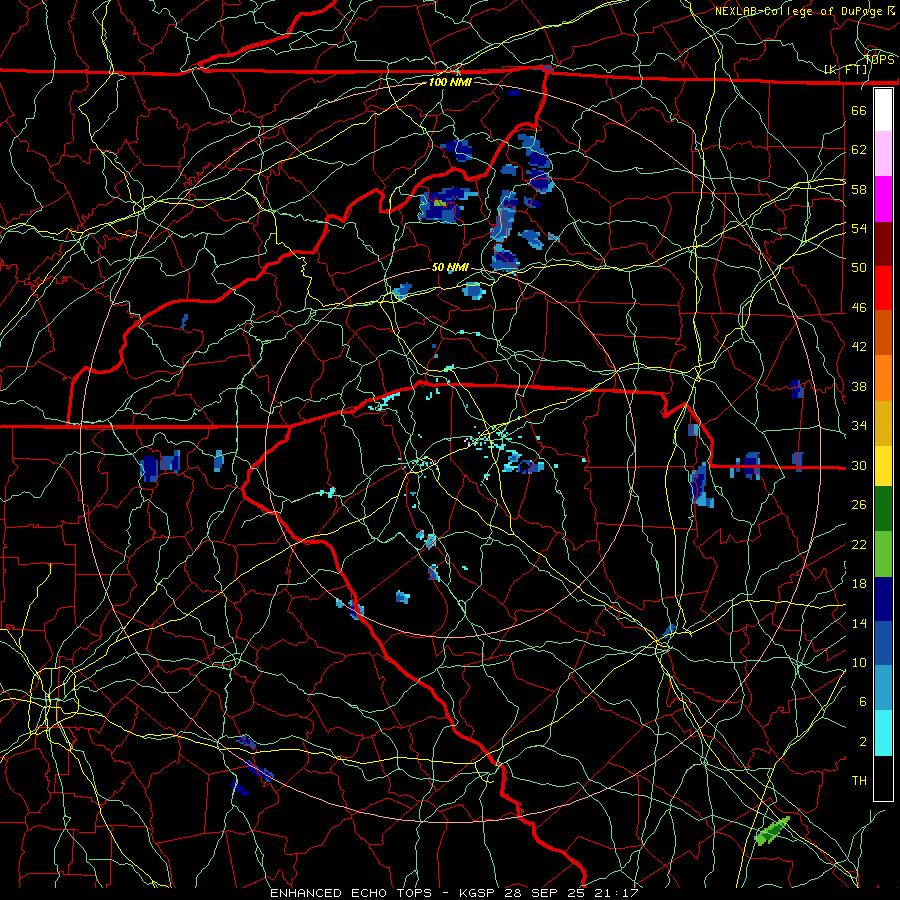The height and width of the screenshot is (900, 900).
Task: Pick the dark green legend swatch
Action: [883, 509]
